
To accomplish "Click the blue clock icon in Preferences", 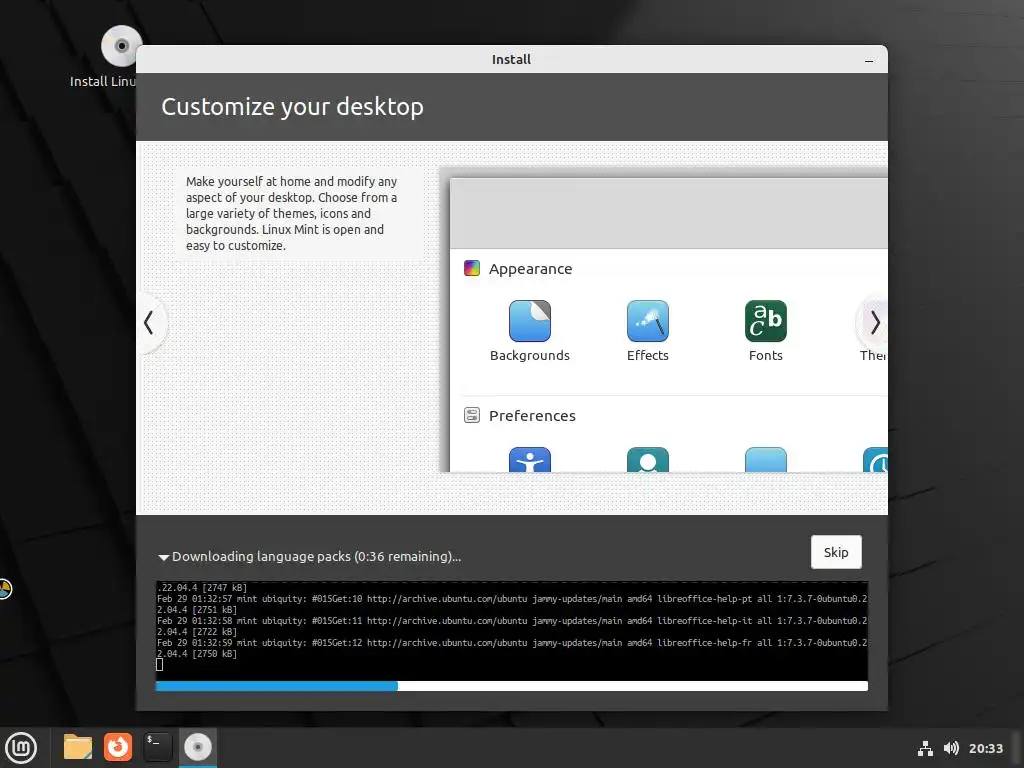I will [x=875, y=459].
